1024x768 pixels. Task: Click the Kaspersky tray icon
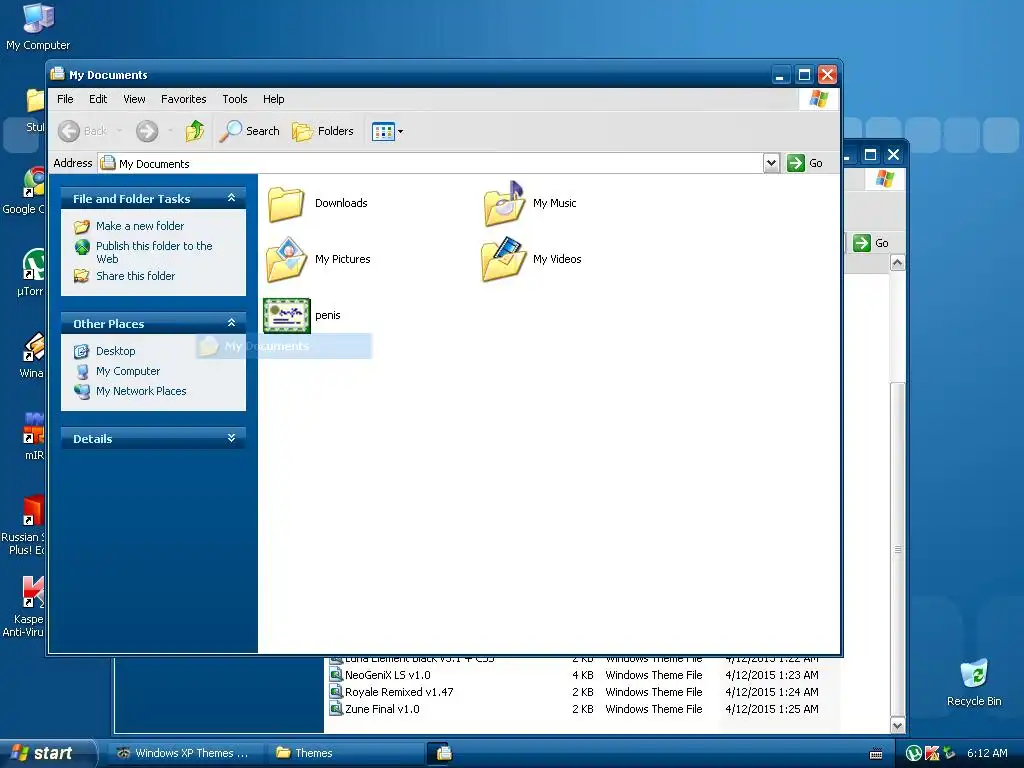(932, 754)
